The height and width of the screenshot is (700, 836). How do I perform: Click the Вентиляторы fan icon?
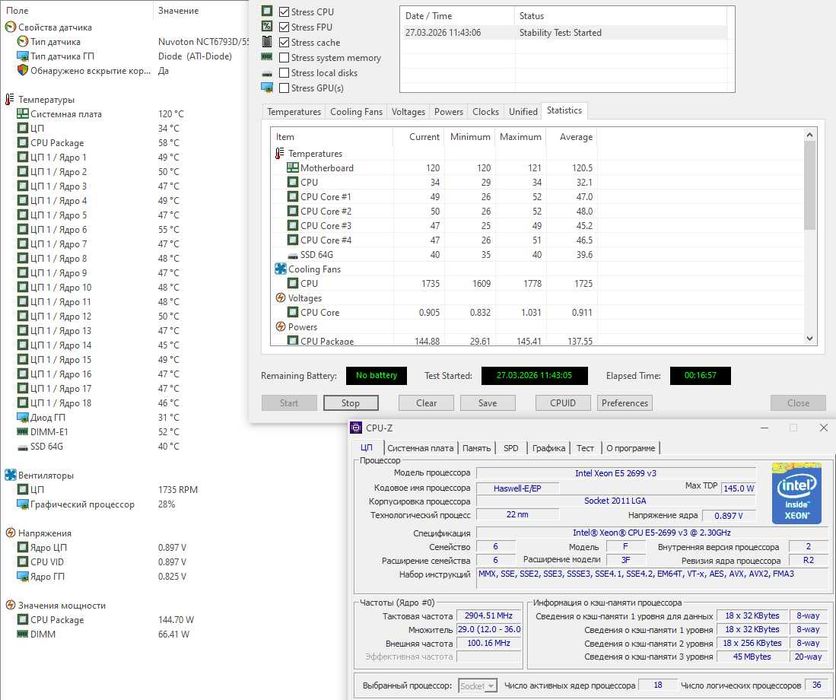[x=10, y=475]
